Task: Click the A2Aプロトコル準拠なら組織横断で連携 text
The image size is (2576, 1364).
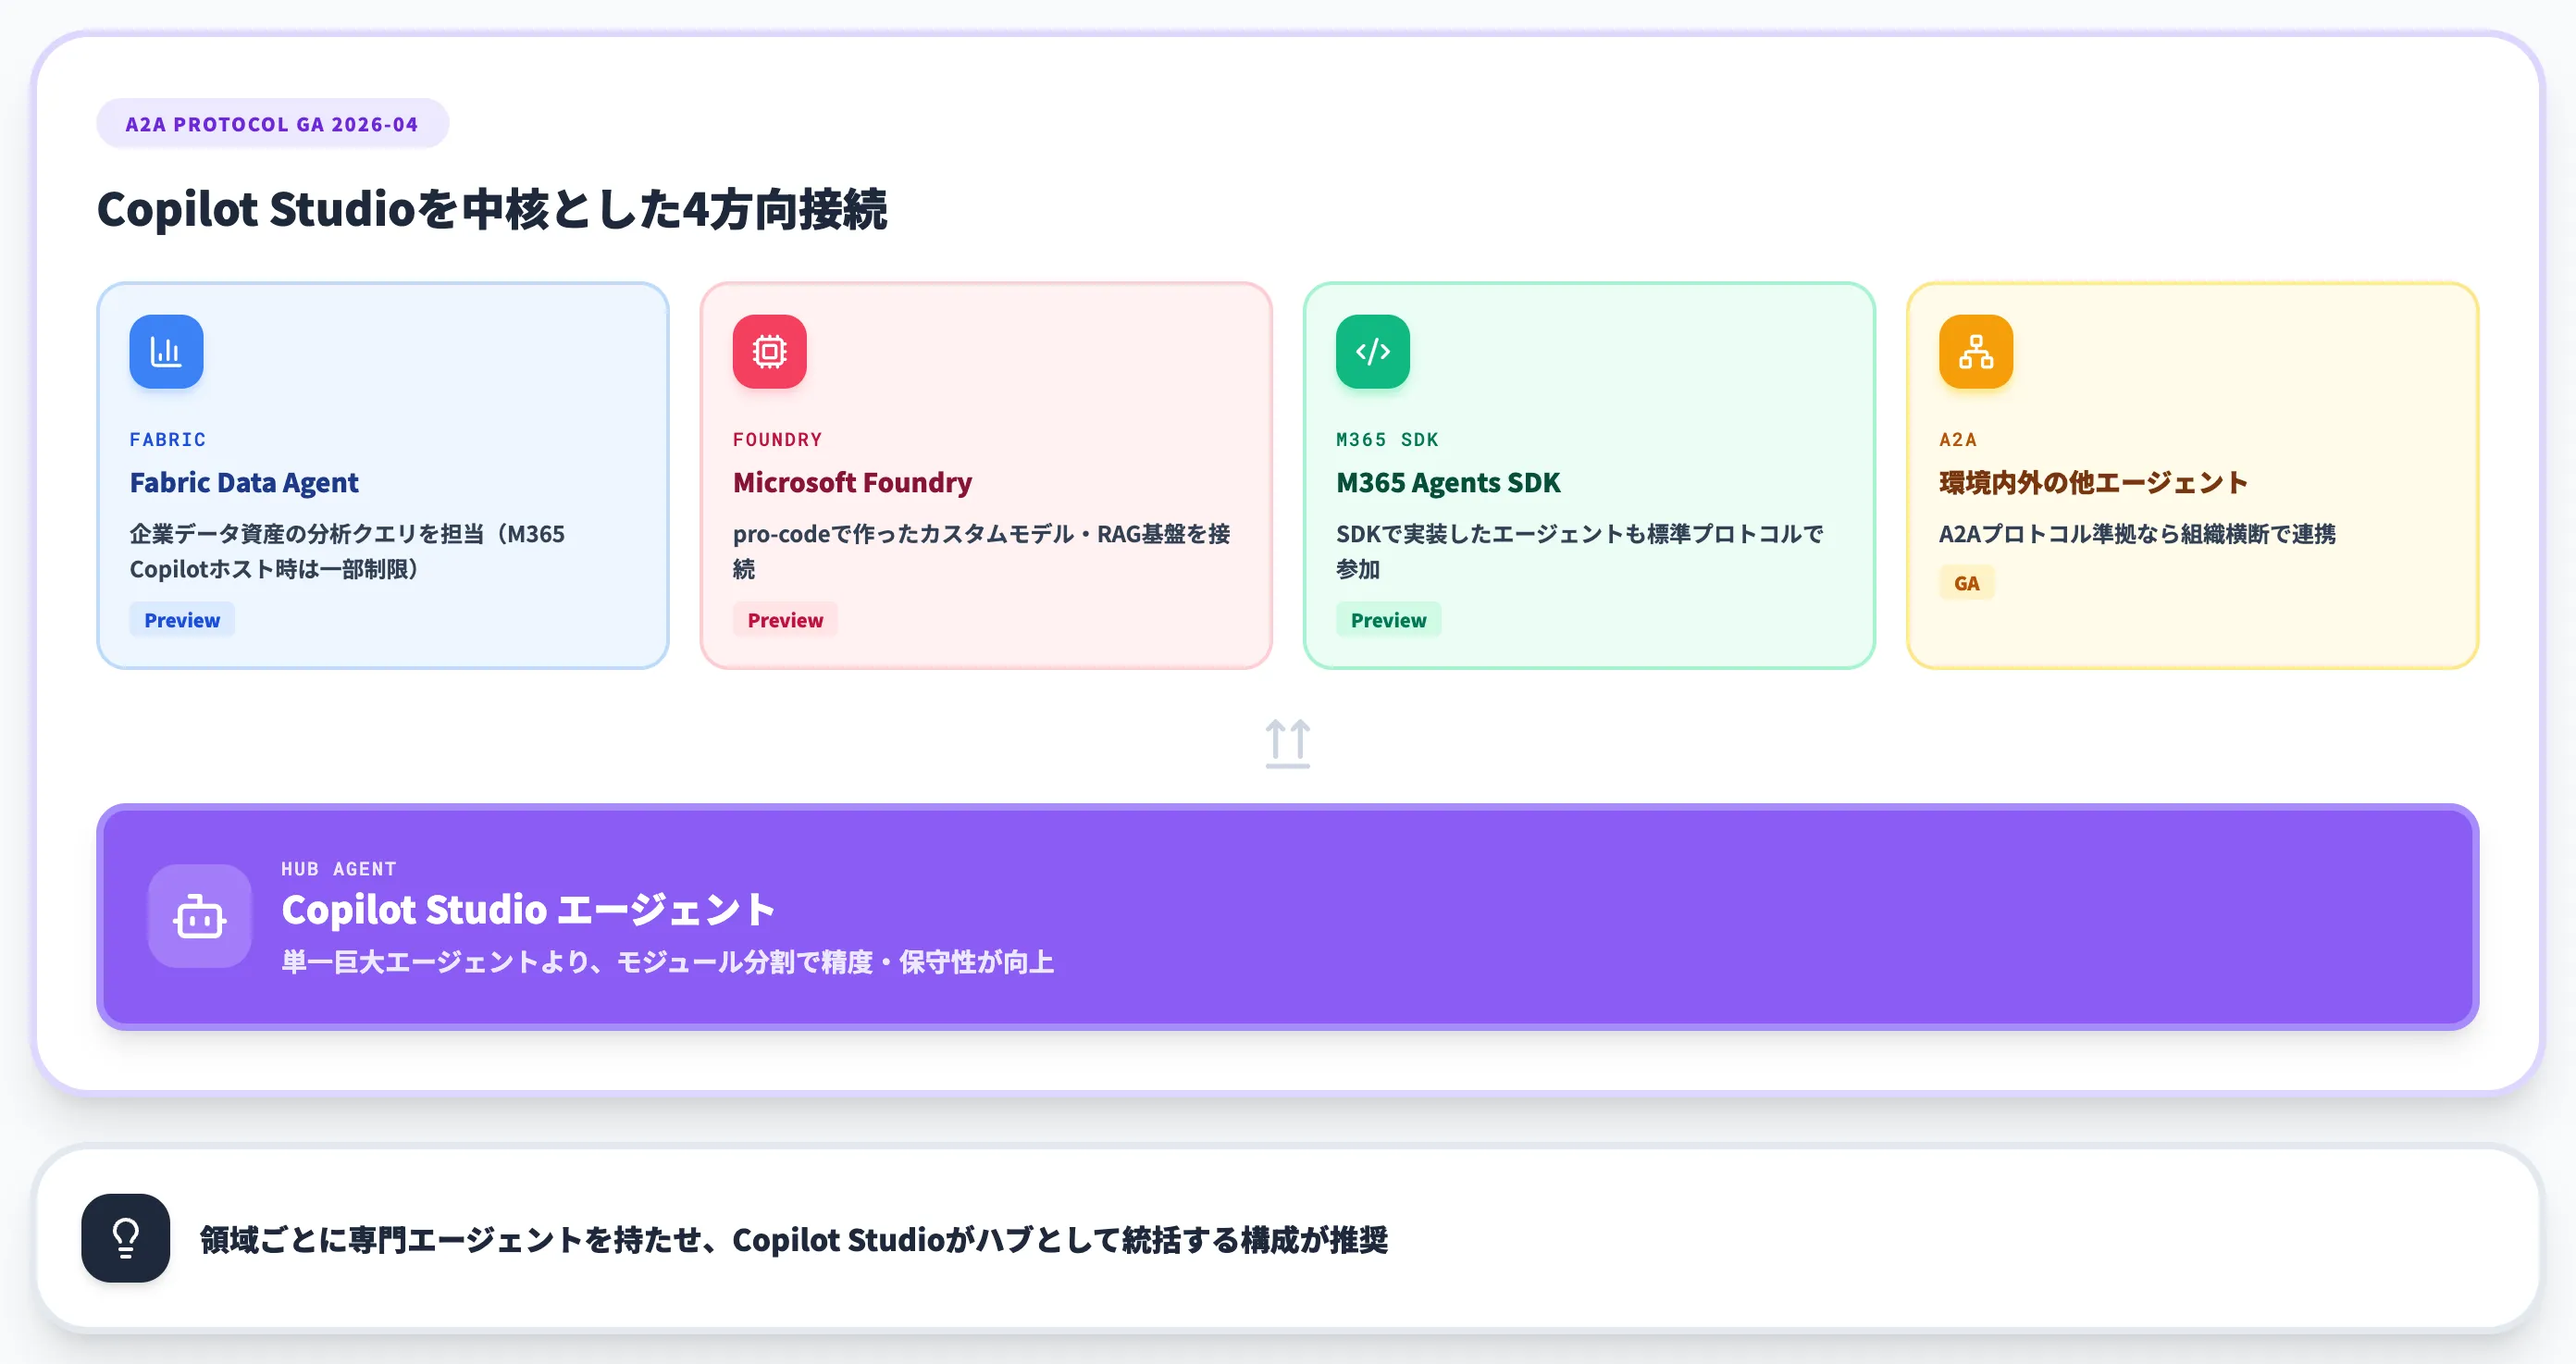Action: (2137, 534)
